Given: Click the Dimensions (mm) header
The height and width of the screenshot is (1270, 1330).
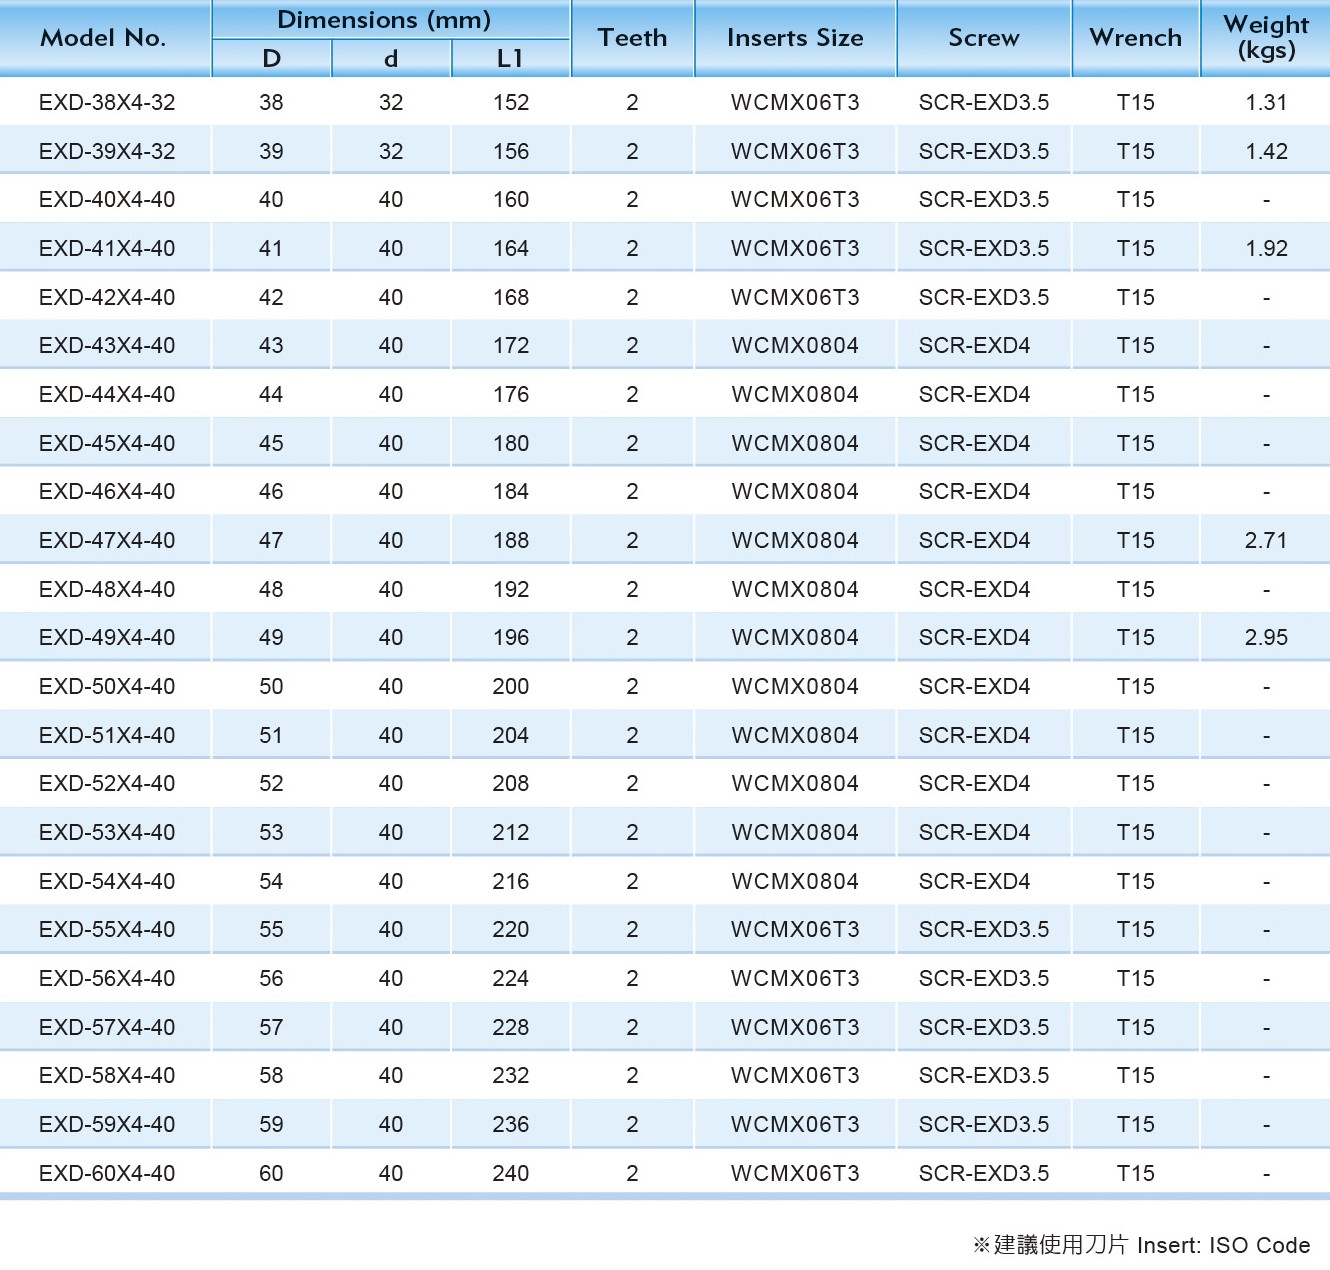Looking at the screenshot, I should point(384,20).
